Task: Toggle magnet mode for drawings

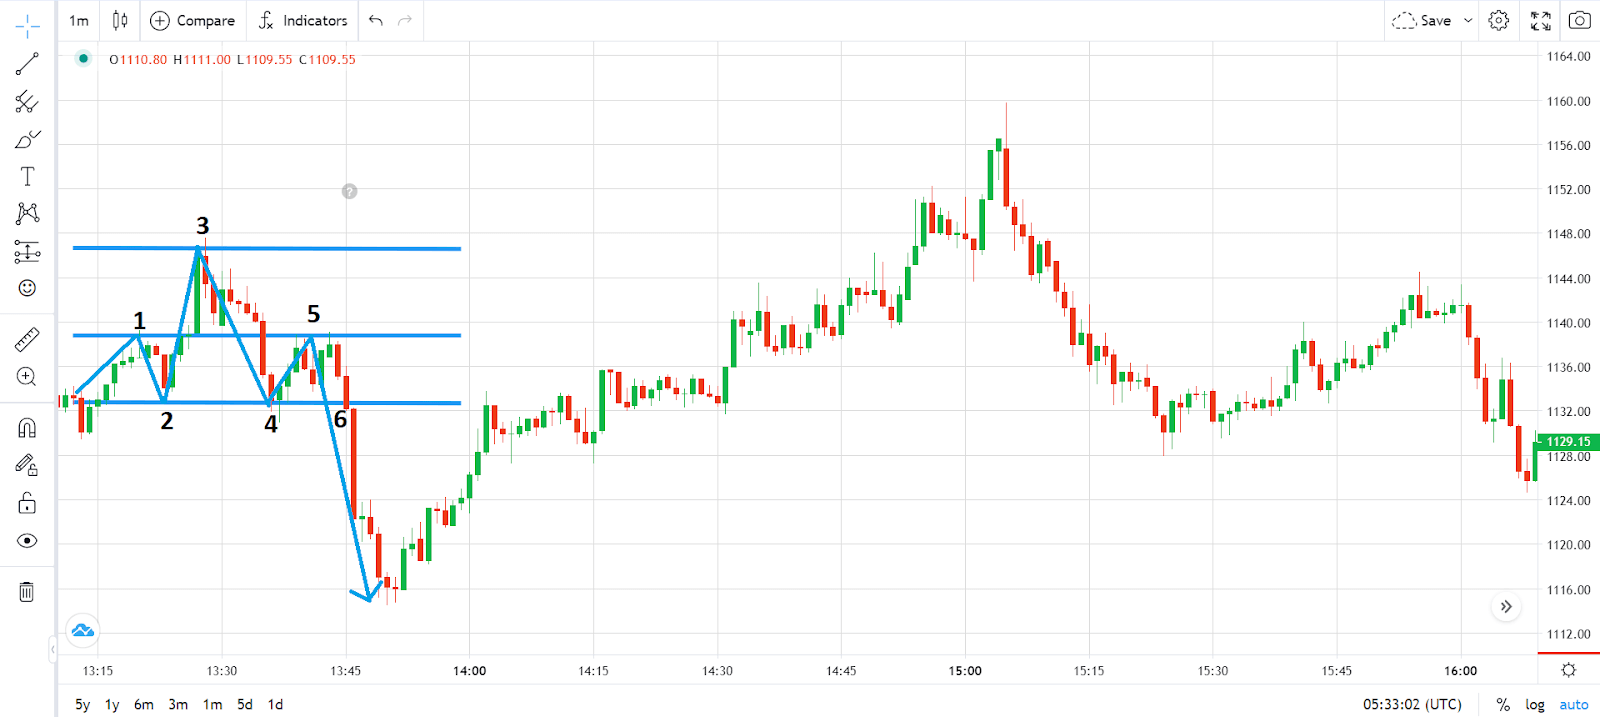Action: 27,428
